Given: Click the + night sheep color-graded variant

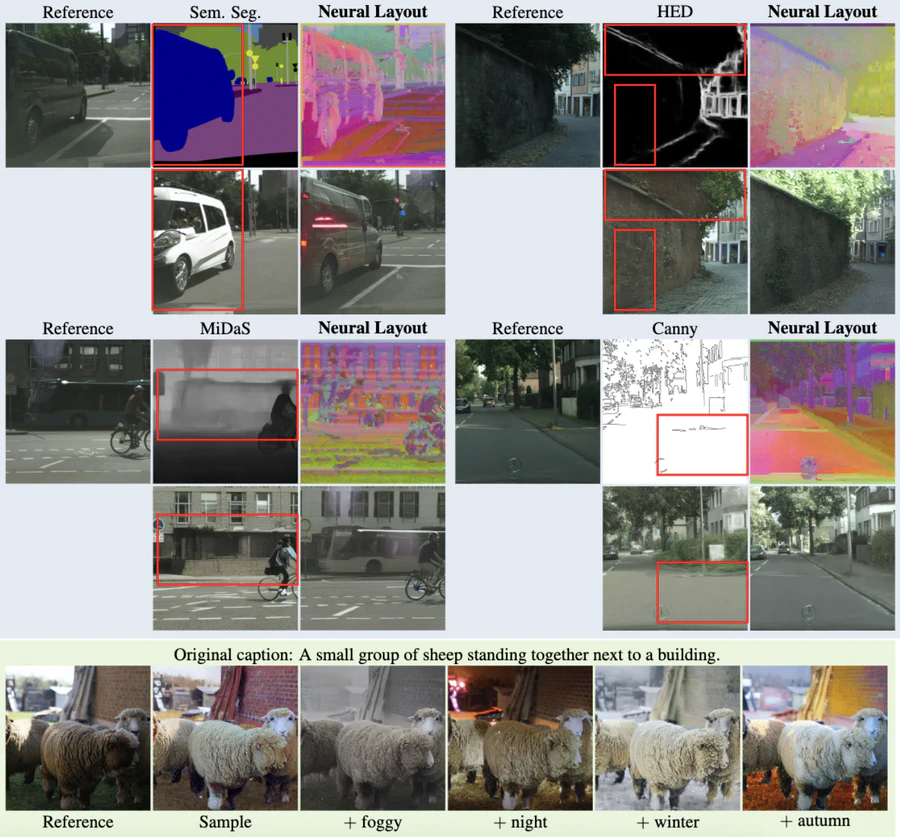Looking at the screenshot, I should point(520,737).
